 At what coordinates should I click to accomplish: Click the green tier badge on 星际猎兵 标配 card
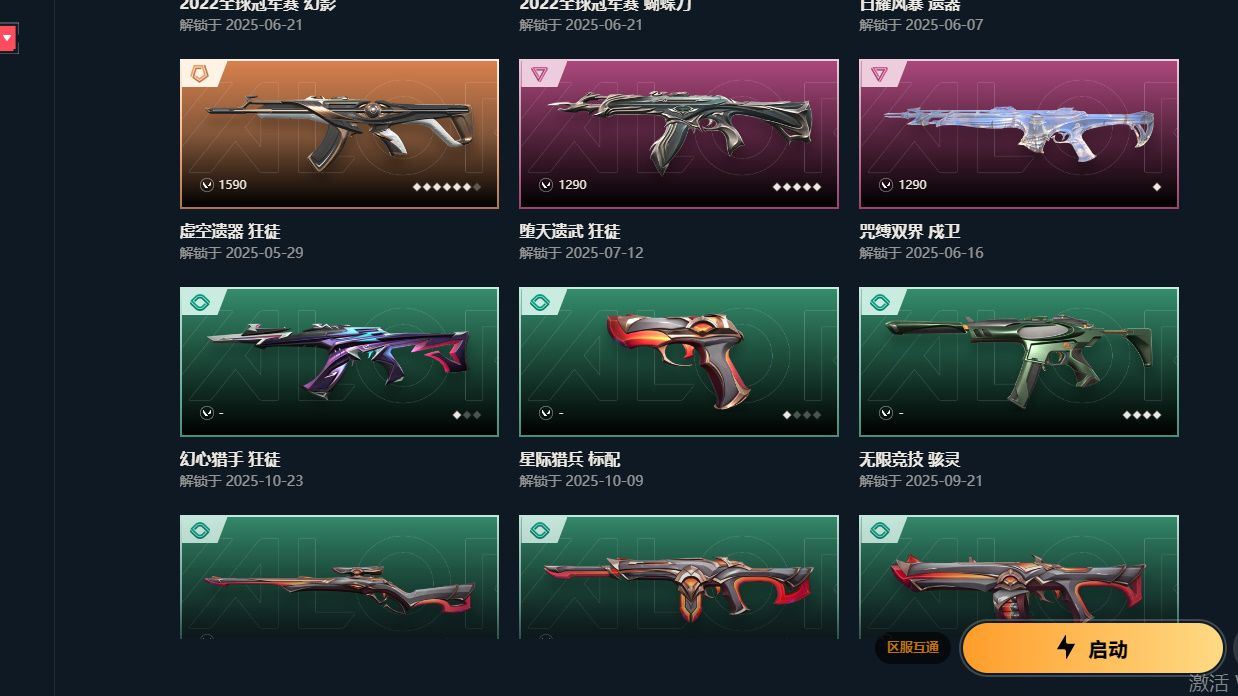tap(539, 302)
